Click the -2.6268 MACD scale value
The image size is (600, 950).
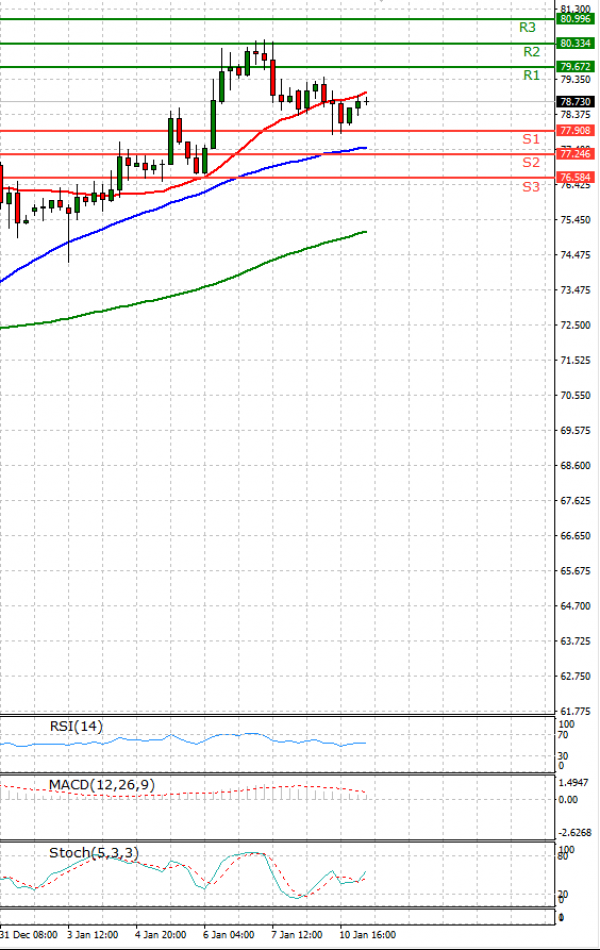click(x=573, y=833)
